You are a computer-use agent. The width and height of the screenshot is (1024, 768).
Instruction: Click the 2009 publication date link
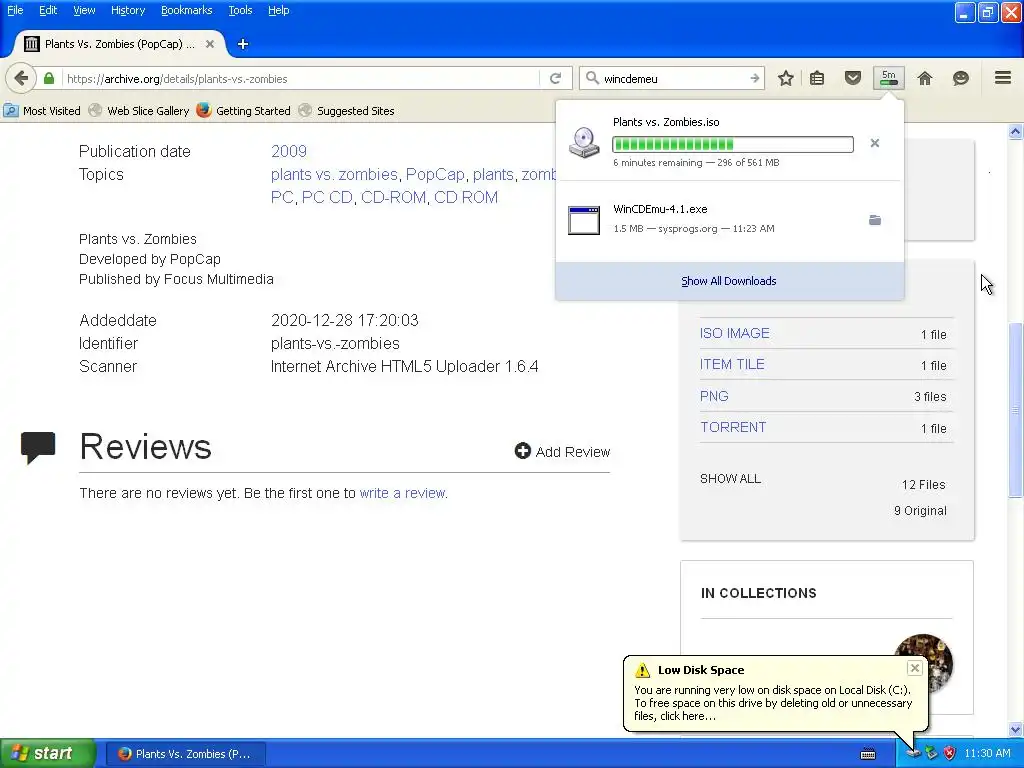tap(289, 152)
